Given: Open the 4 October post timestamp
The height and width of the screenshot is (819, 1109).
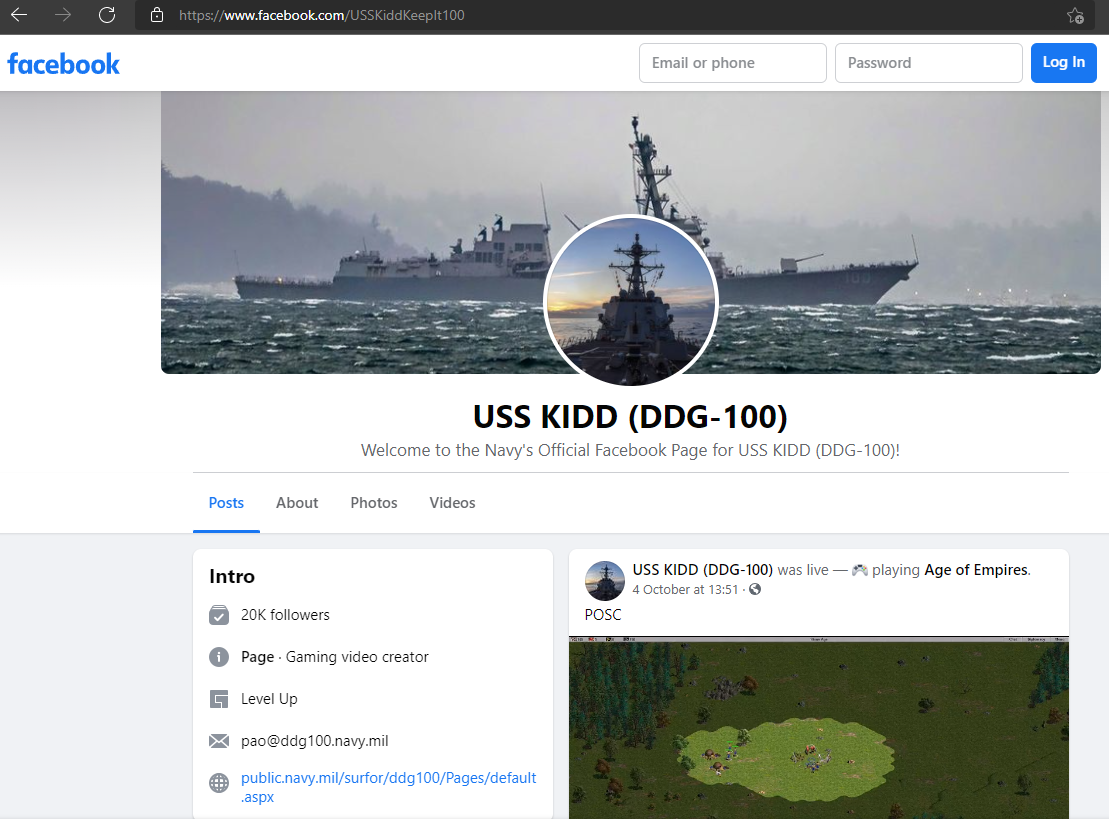Looking at the screenshot, I should pos(685,589).
